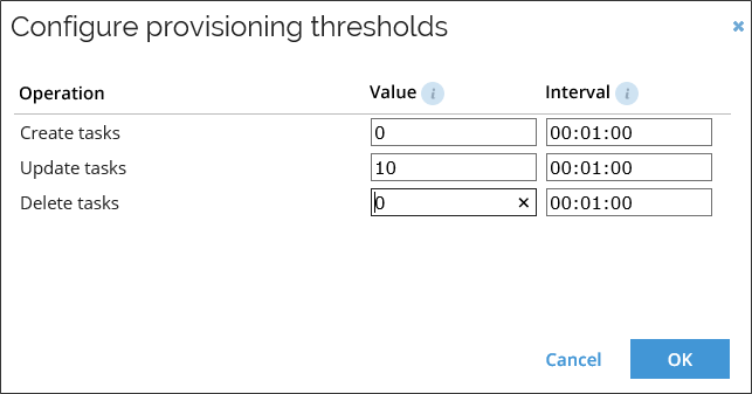This screenshot has width=752, height=394.
Task: Select the Delete tasks row label
Action: coord(70,203)
